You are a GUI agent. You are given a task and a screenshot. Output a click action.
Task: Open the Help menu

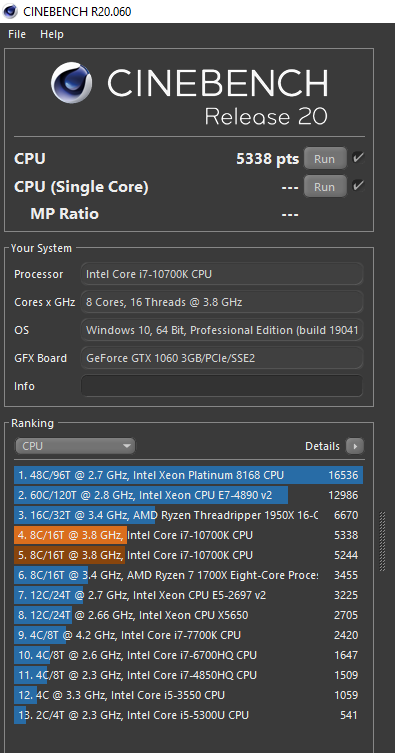52,34
